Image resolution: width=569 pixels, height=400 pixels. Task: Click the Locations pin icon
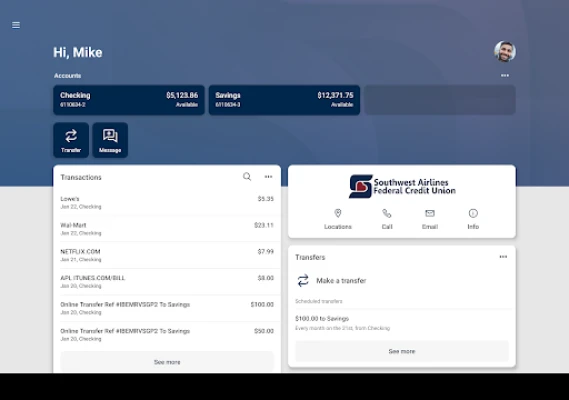[338, 213]
